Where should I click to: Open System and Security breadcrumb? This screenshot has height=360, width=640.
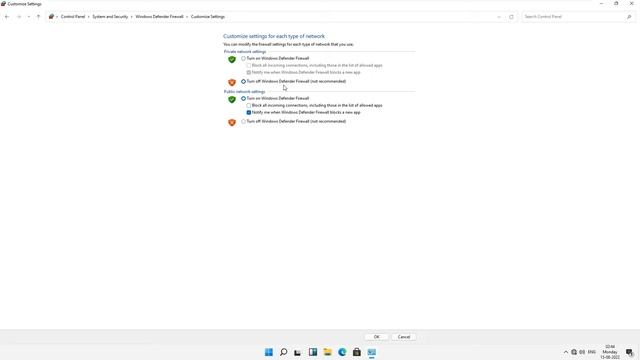click(x=110, y=17)
